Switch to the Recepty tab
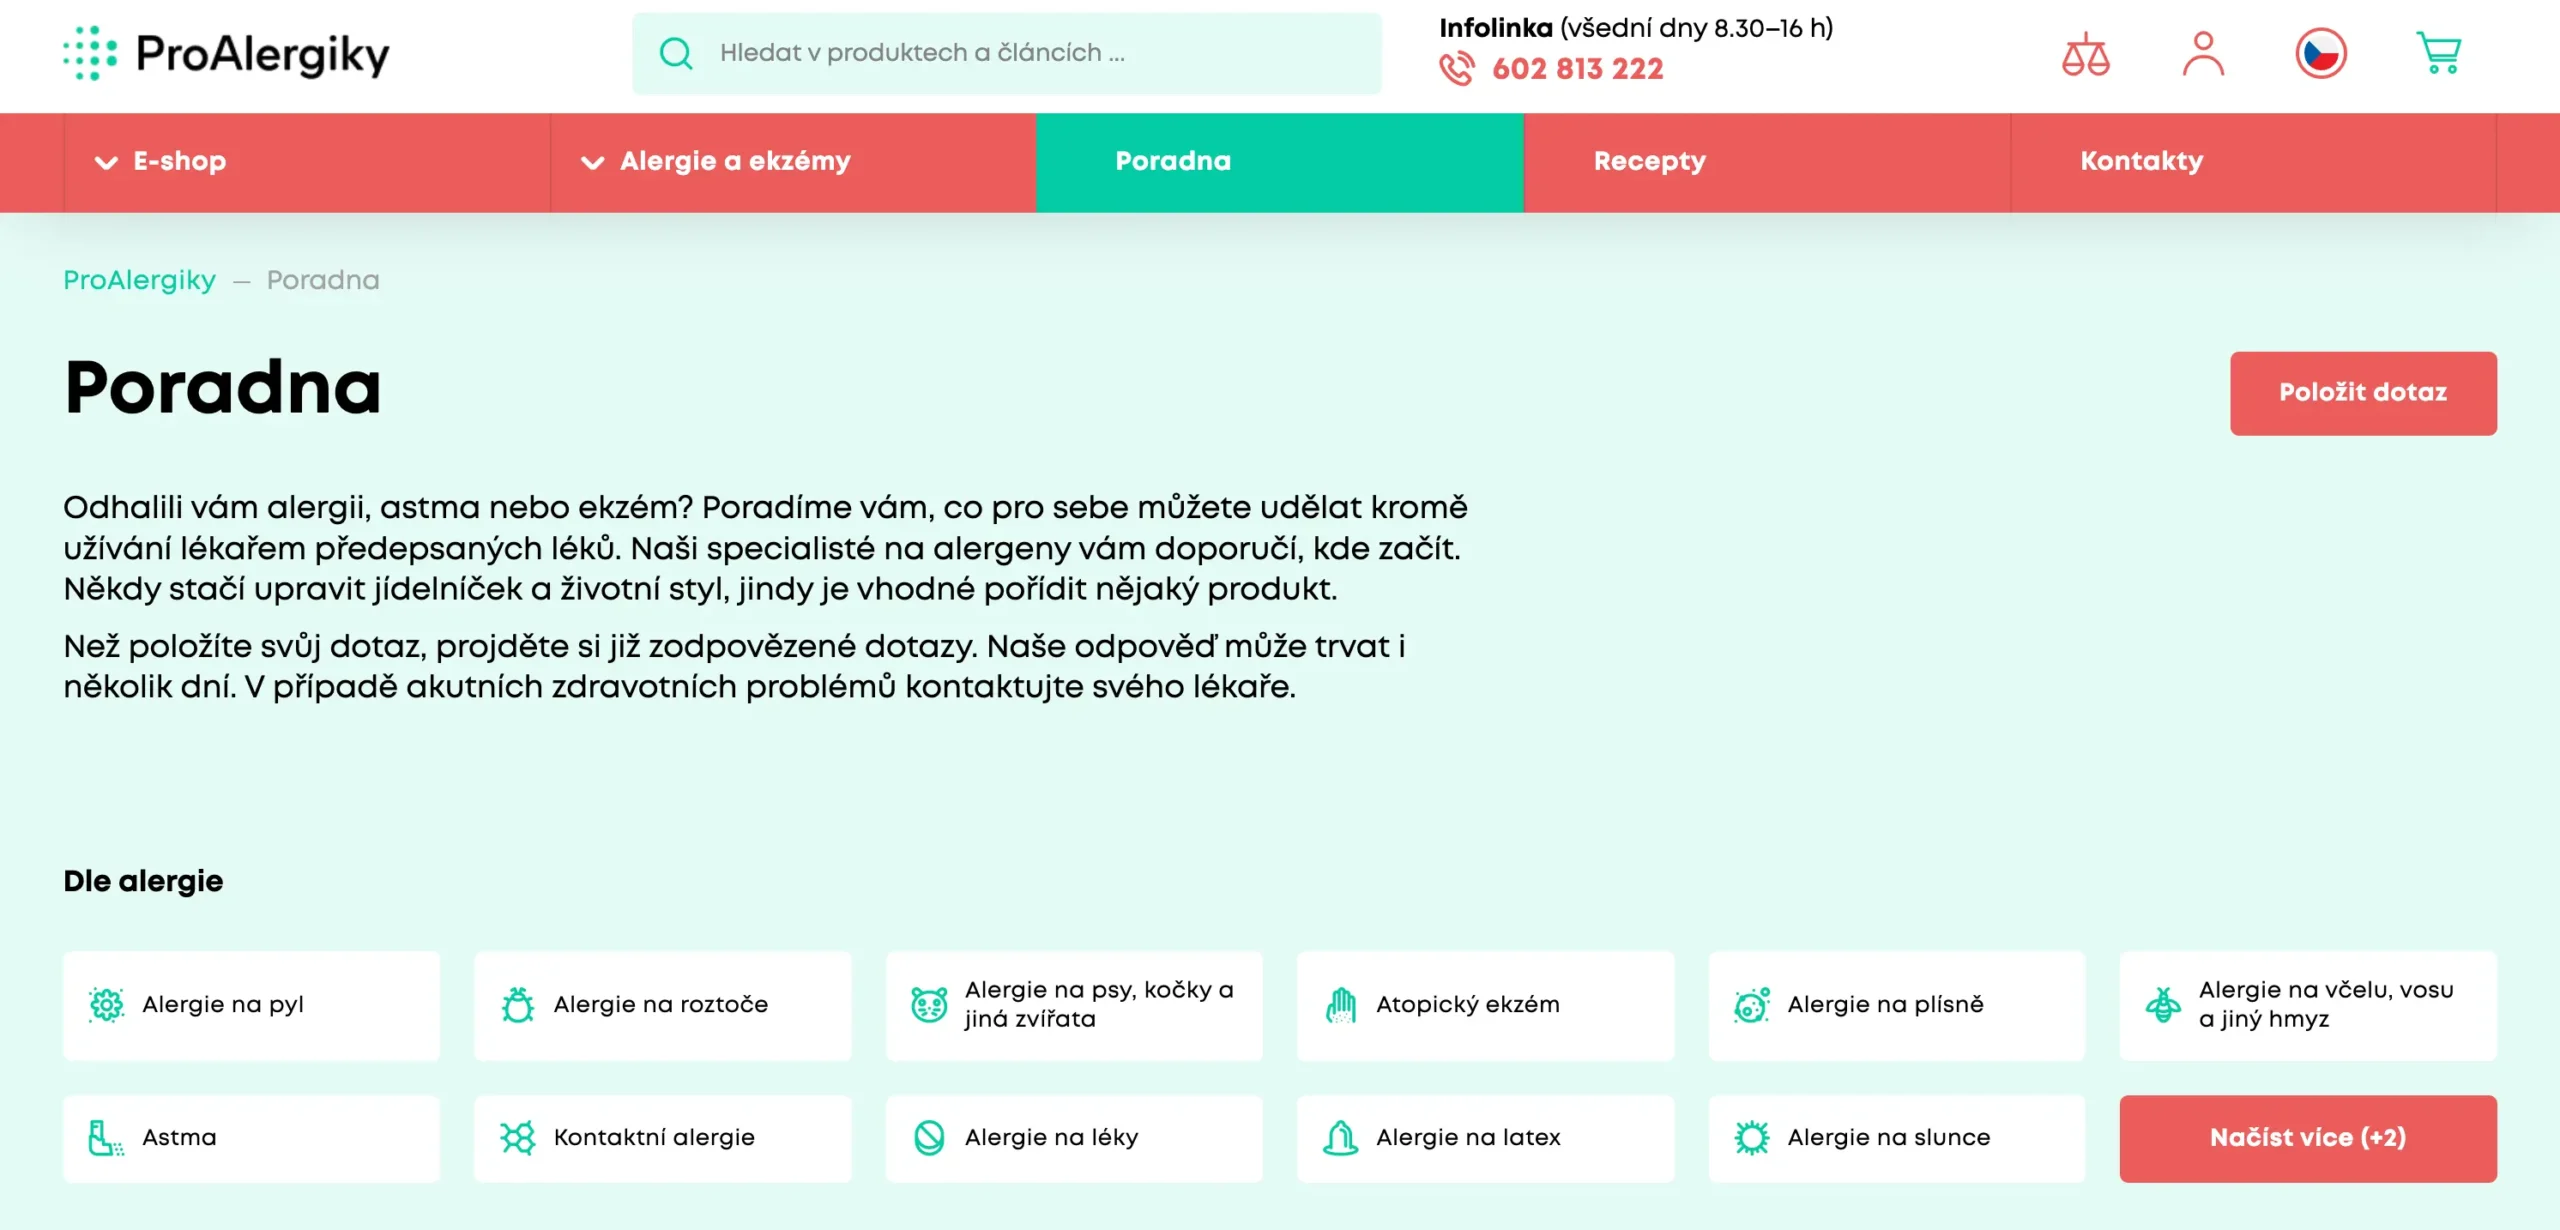The width and height of the screenshot is (2560, 1230). coord(1649,161)
